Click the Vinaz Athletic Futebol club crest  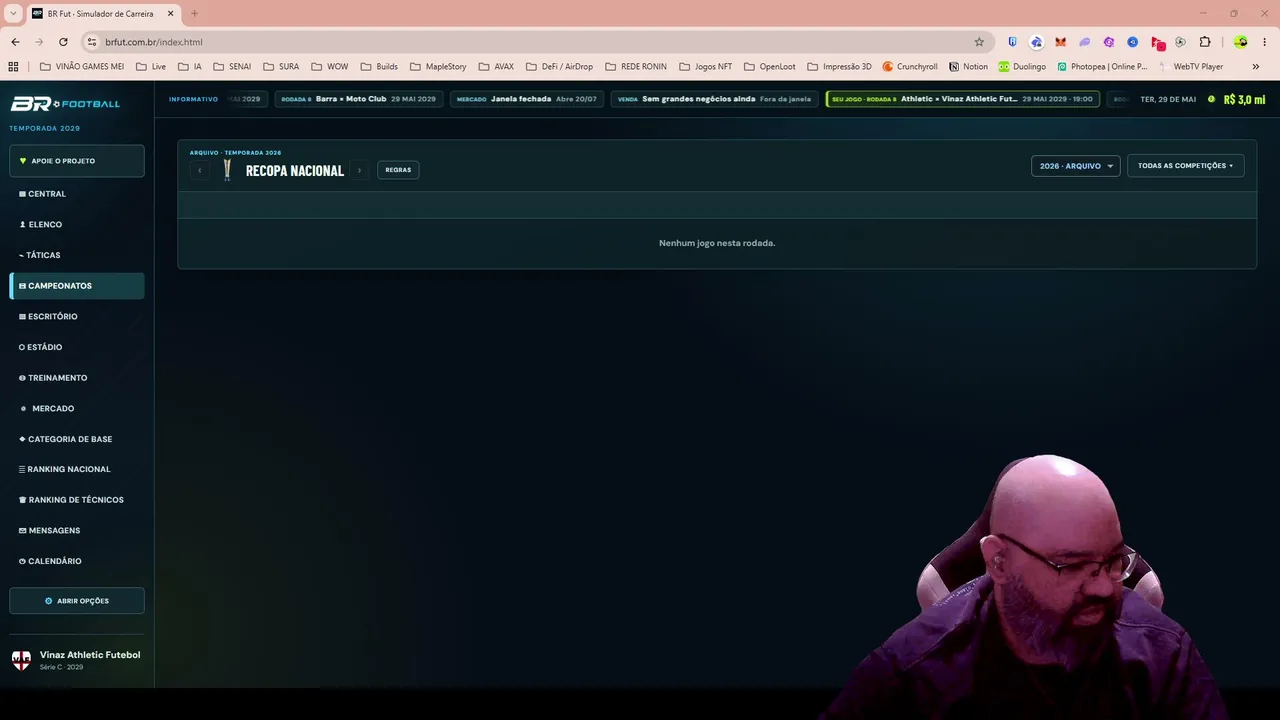pyautogui.click(x=21, y=660)
